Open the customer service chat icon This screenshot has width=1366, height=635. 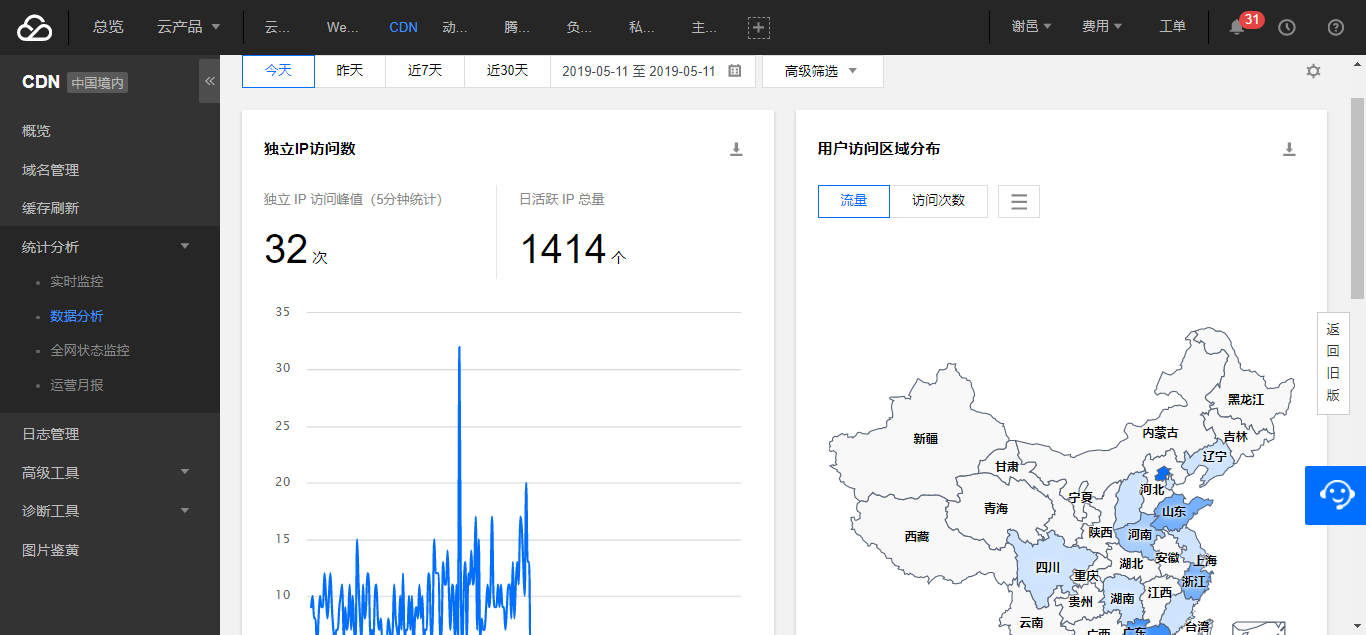(x=1336, y=495)
